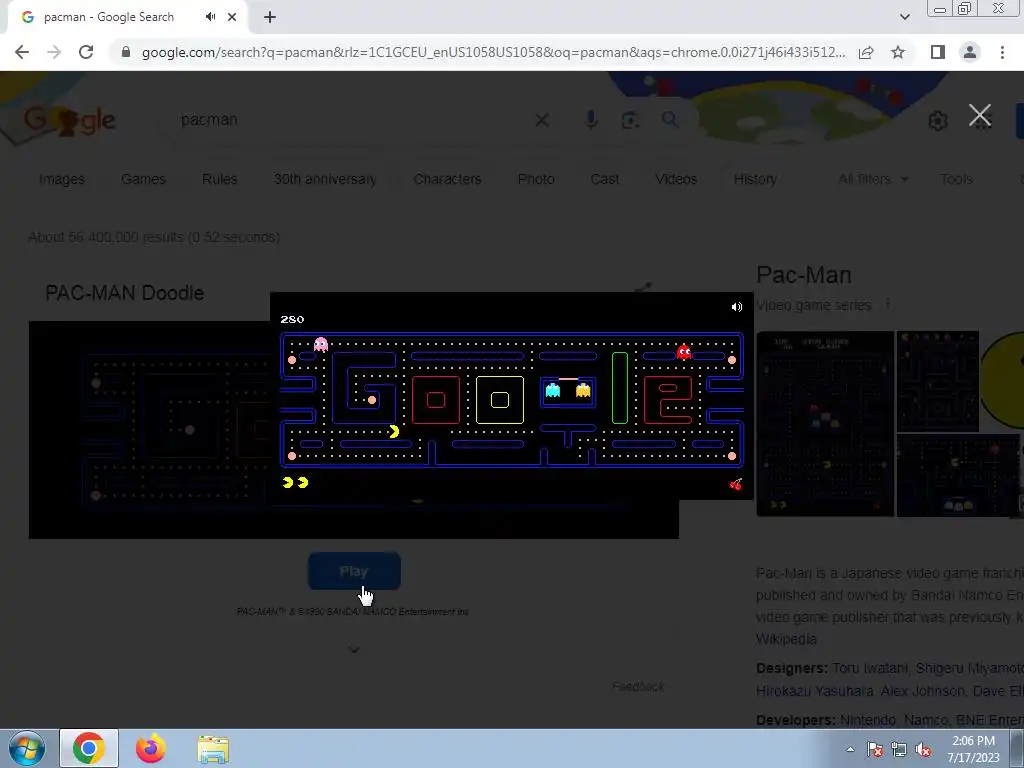The image size is (1024, 768).
Task: Clear the search query X
Action: pyautogui.click(x=541, y=120)
